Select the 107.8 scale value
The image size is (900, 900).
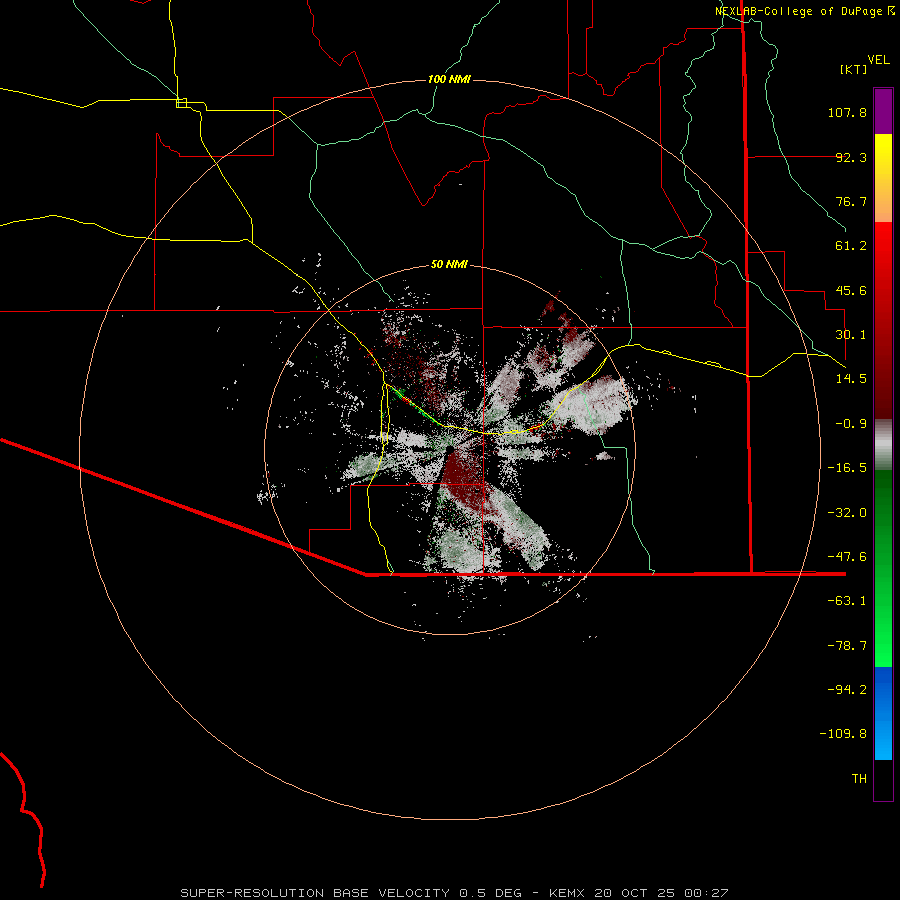pos(847,112)
